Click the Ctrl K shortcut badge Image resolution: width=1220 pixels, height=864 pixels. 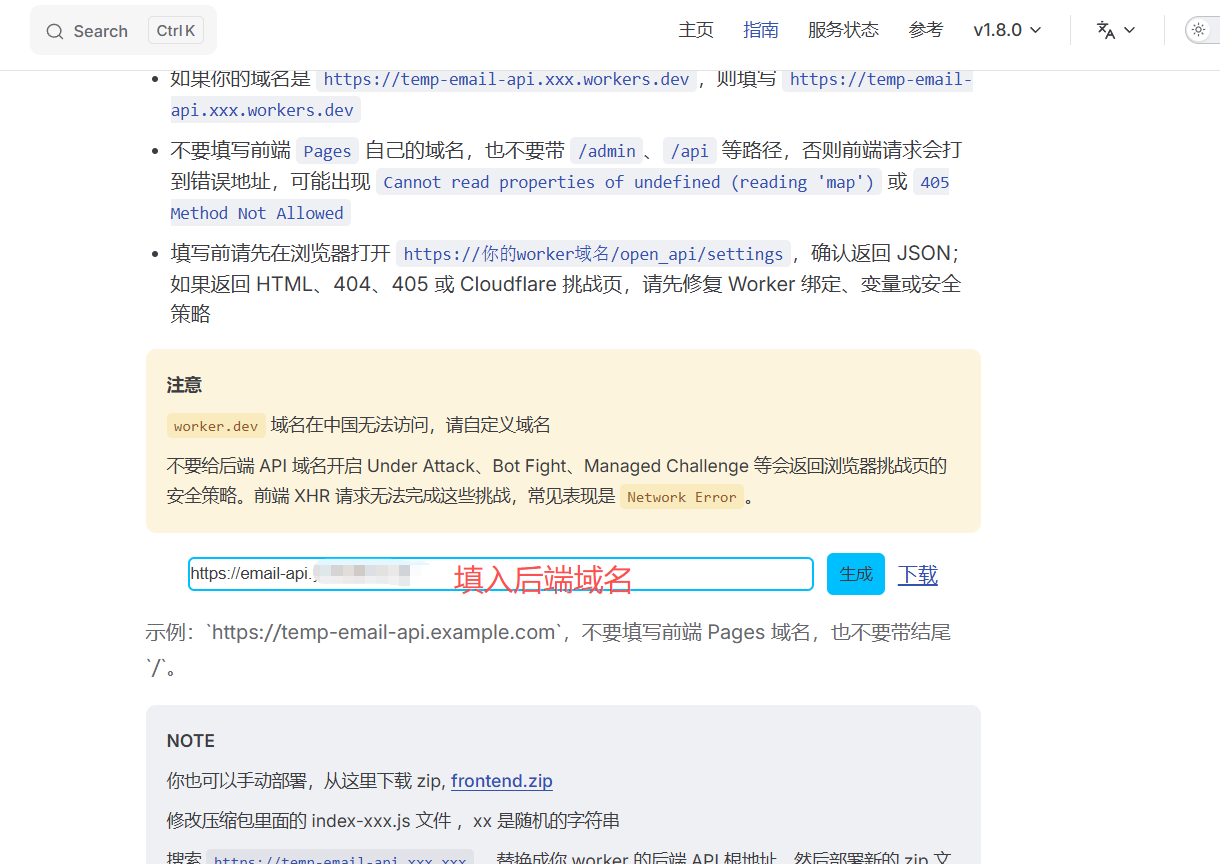point(176,31)
